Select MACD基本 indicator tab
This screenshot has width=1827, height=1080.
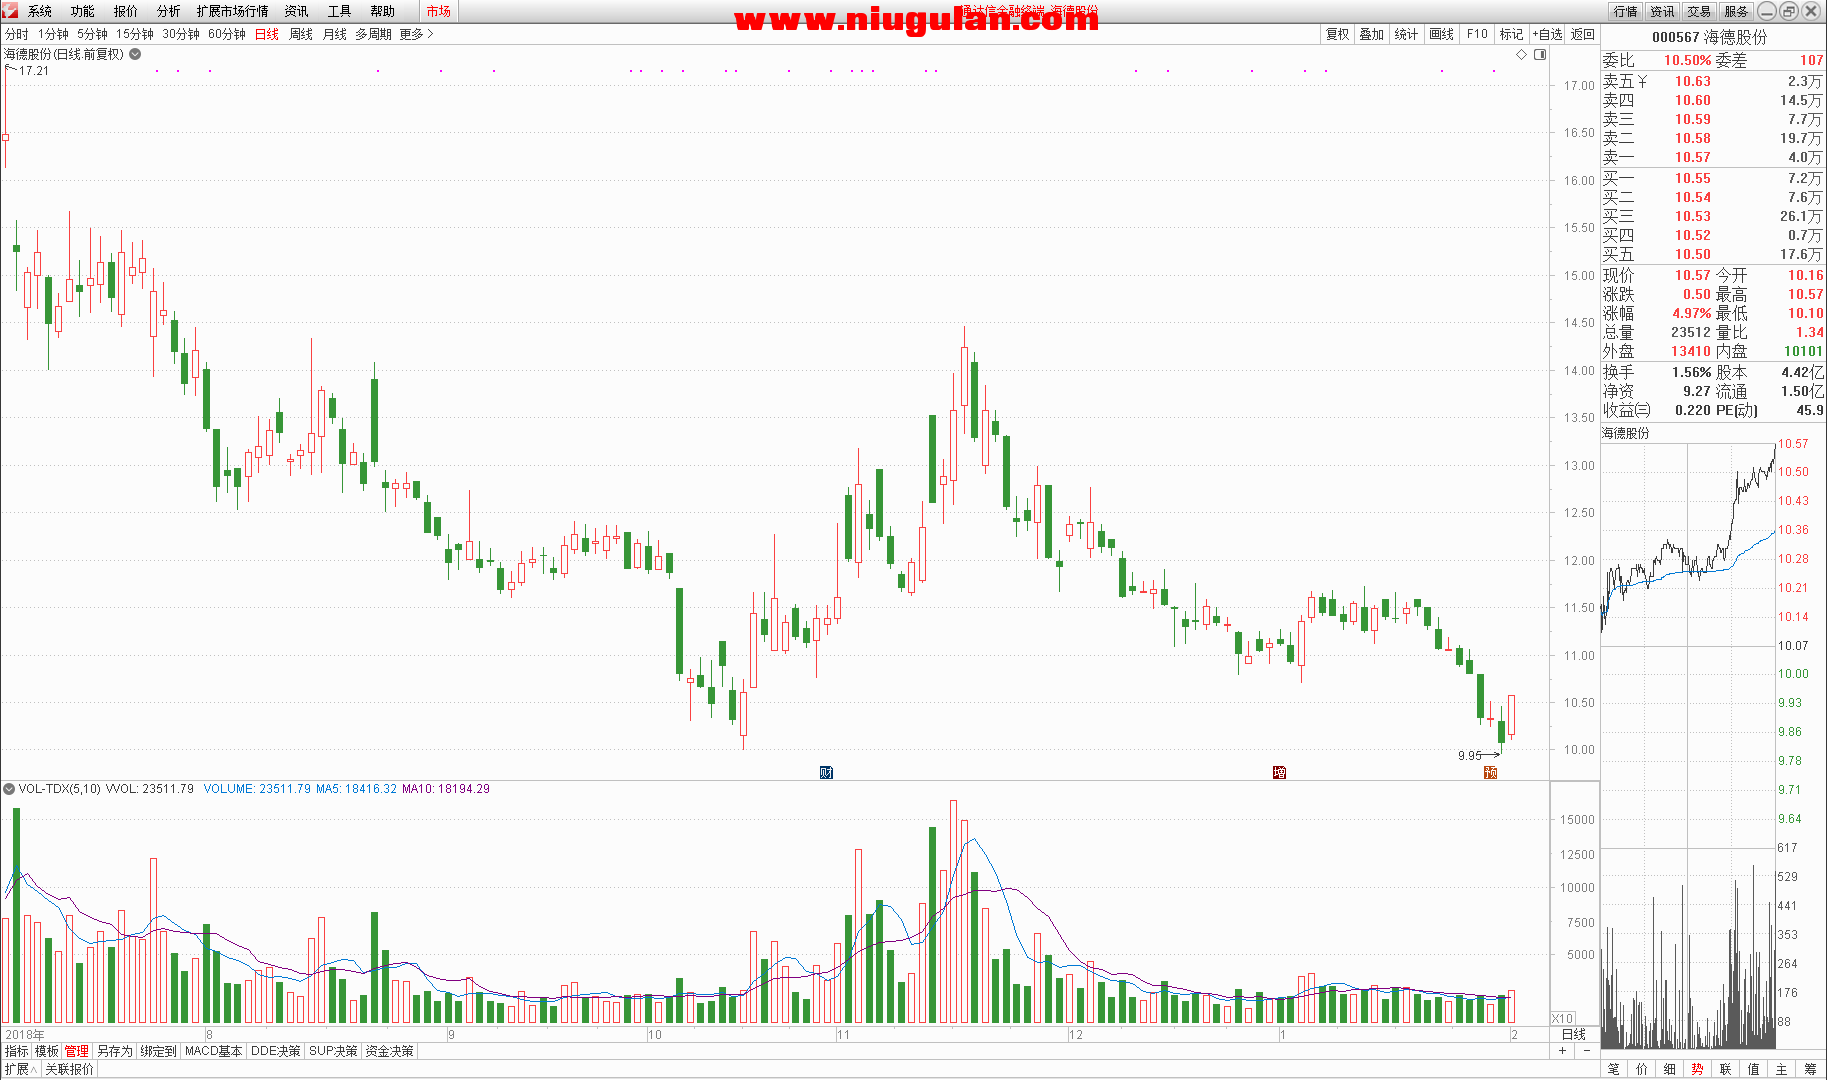click(x=214, y=1051)
